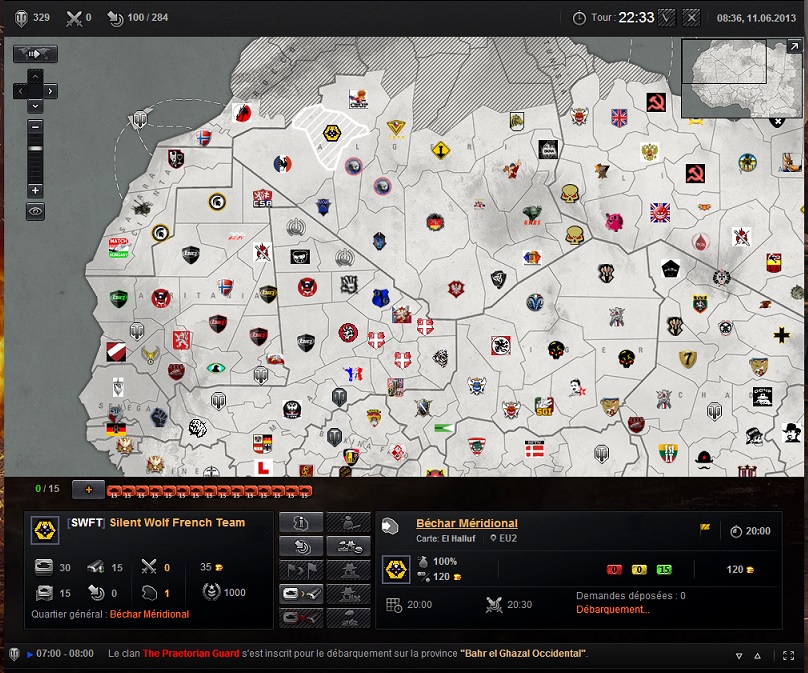The height and width of the screenshot is (673, 808).
Task: Expand the minimap using its arrow icon
Action: pos(794,46)
